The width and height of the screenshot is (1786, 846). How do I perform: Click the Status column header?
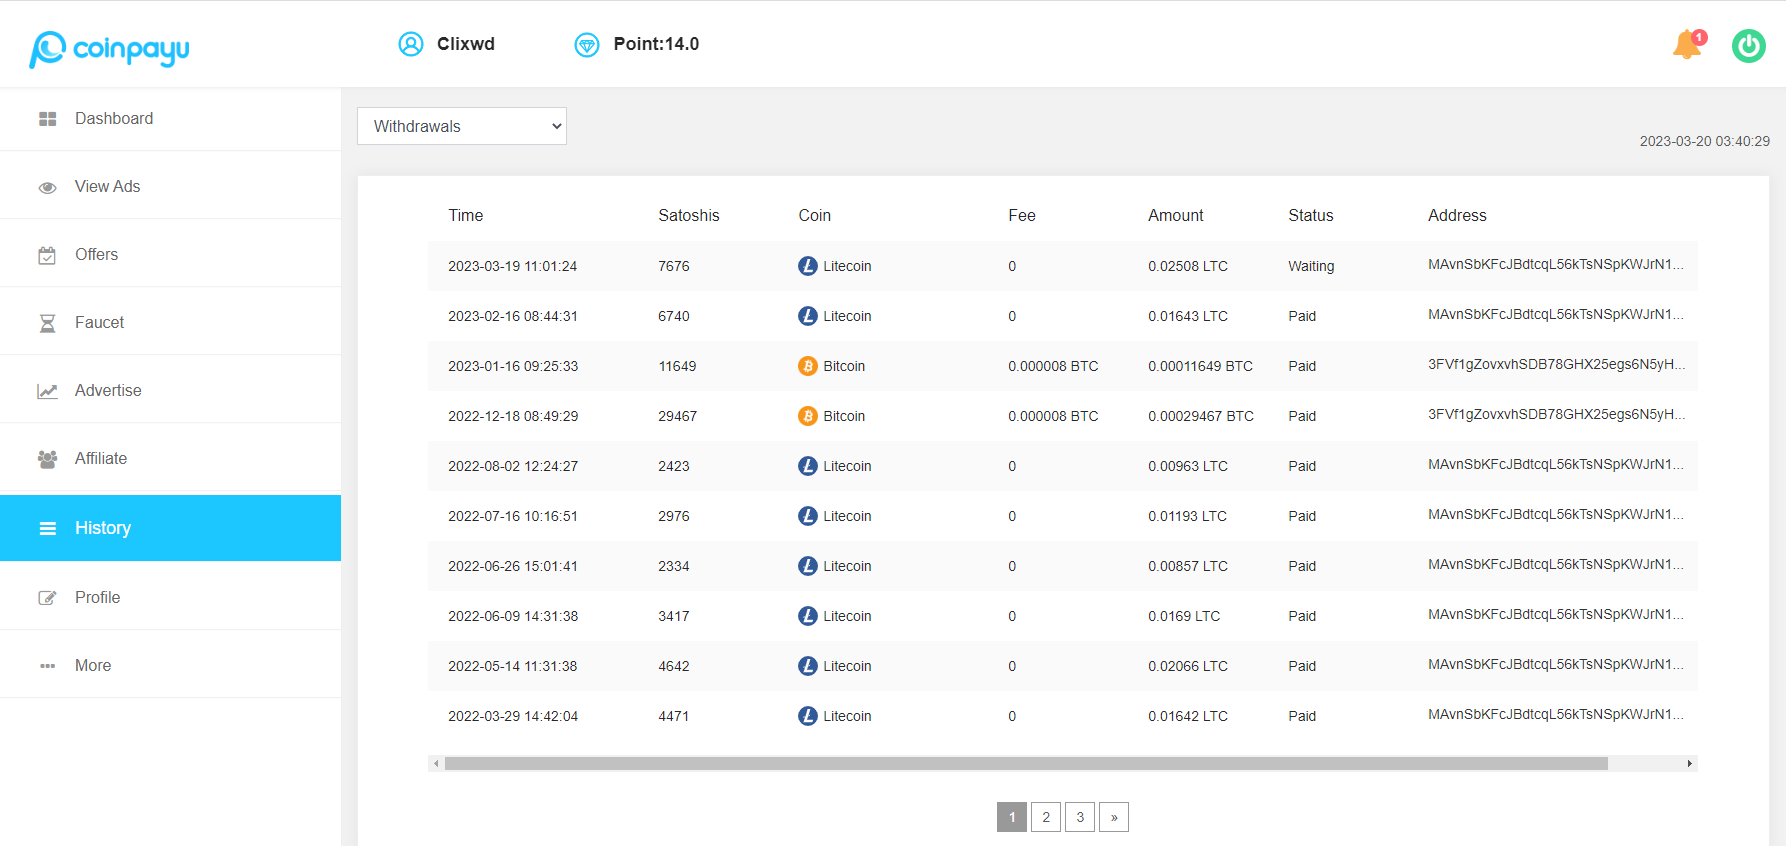point(1311,216)
